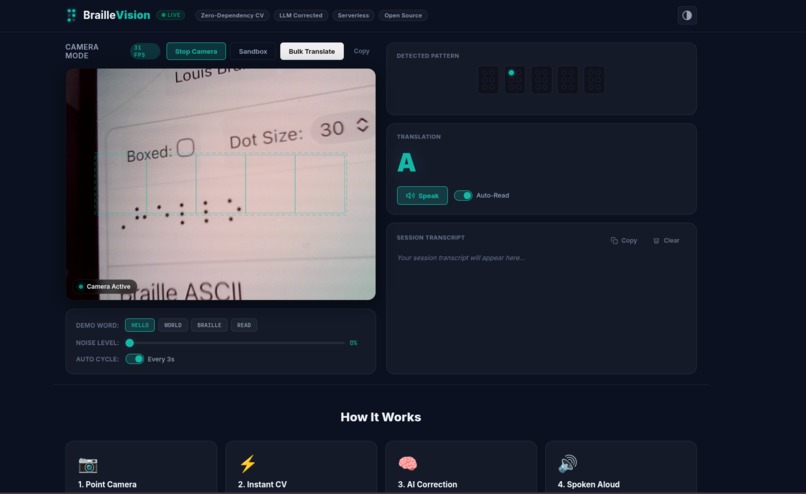Click the 1. Point Camera title
The width and height of the screenshot is (806, 494).
tap(107, 484)
